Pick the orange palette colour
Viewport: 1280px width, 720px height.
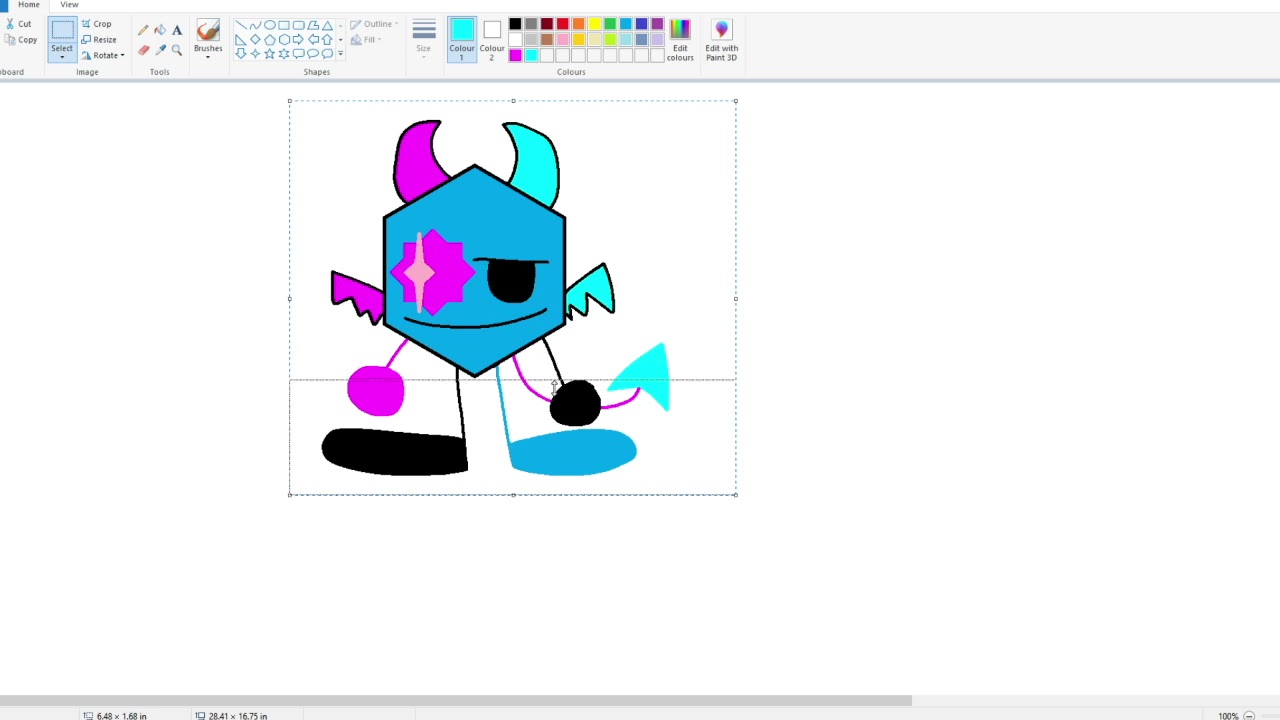point(578,24)
